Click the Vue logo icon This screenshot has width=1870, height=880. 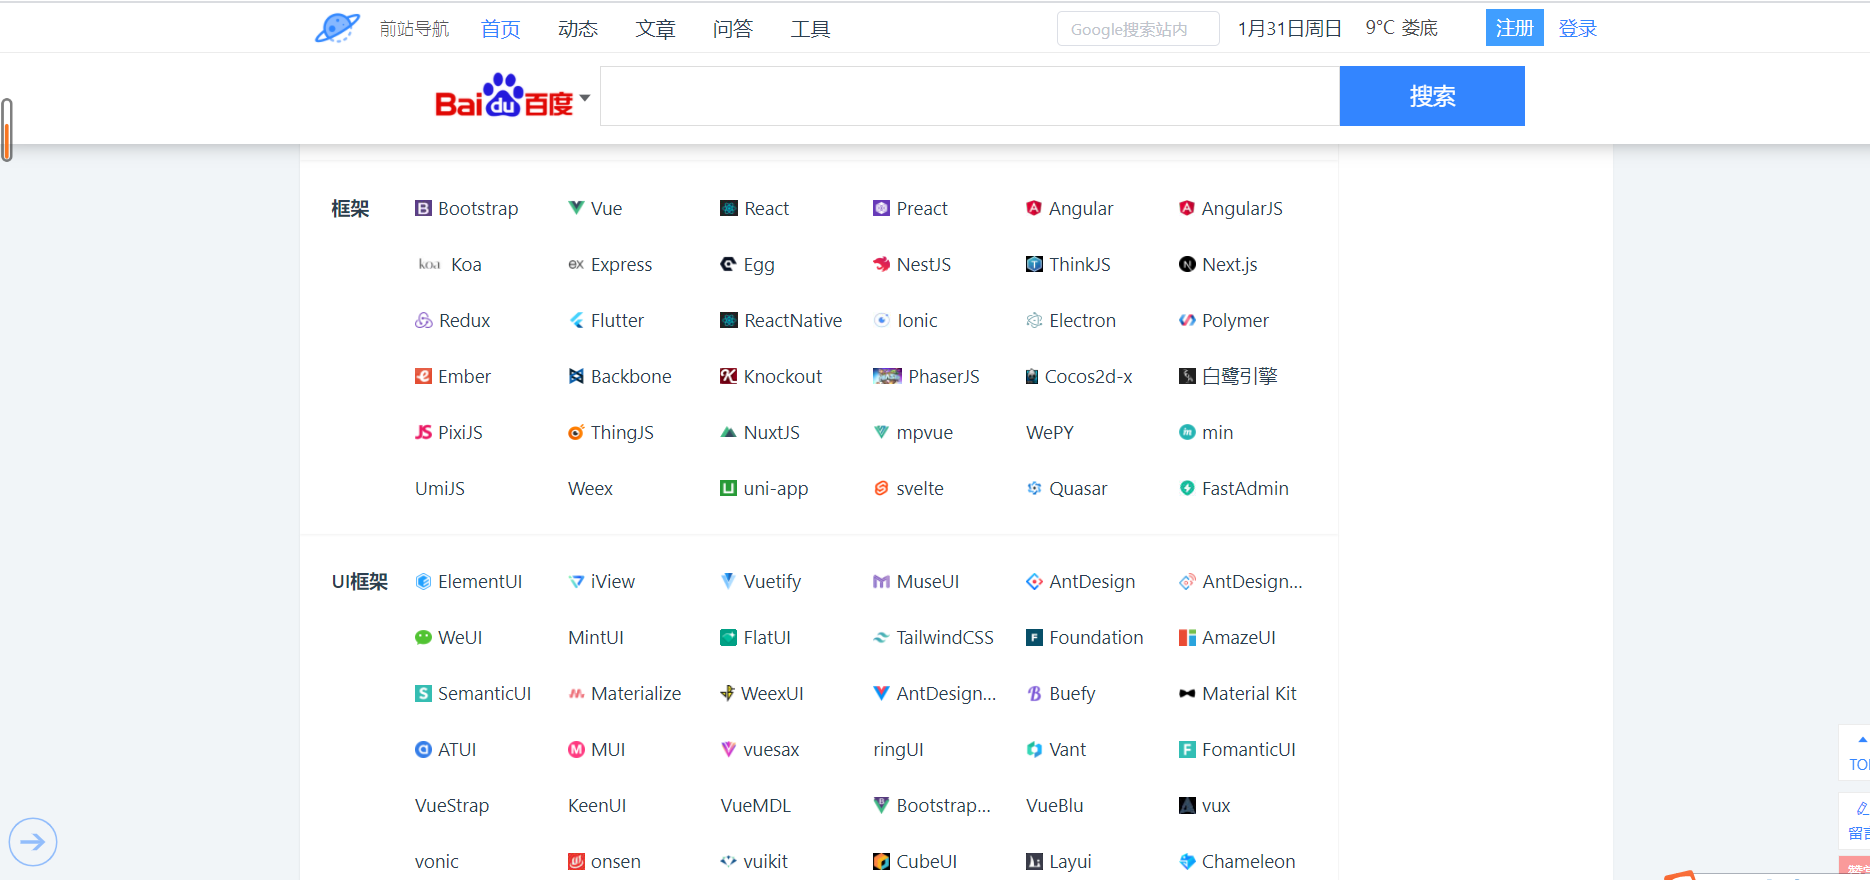(576, 208)
